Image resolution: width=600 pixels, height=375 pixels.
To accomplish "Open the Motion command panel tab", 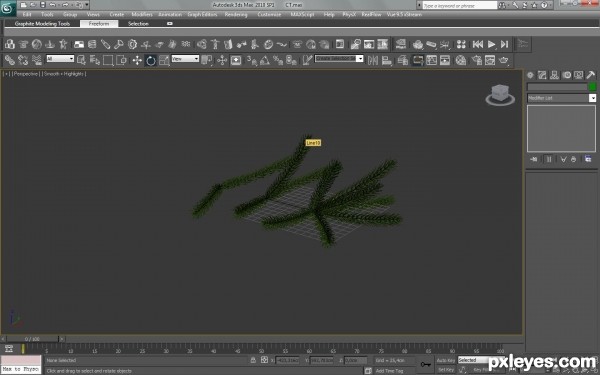I will (x=567, y=75).
